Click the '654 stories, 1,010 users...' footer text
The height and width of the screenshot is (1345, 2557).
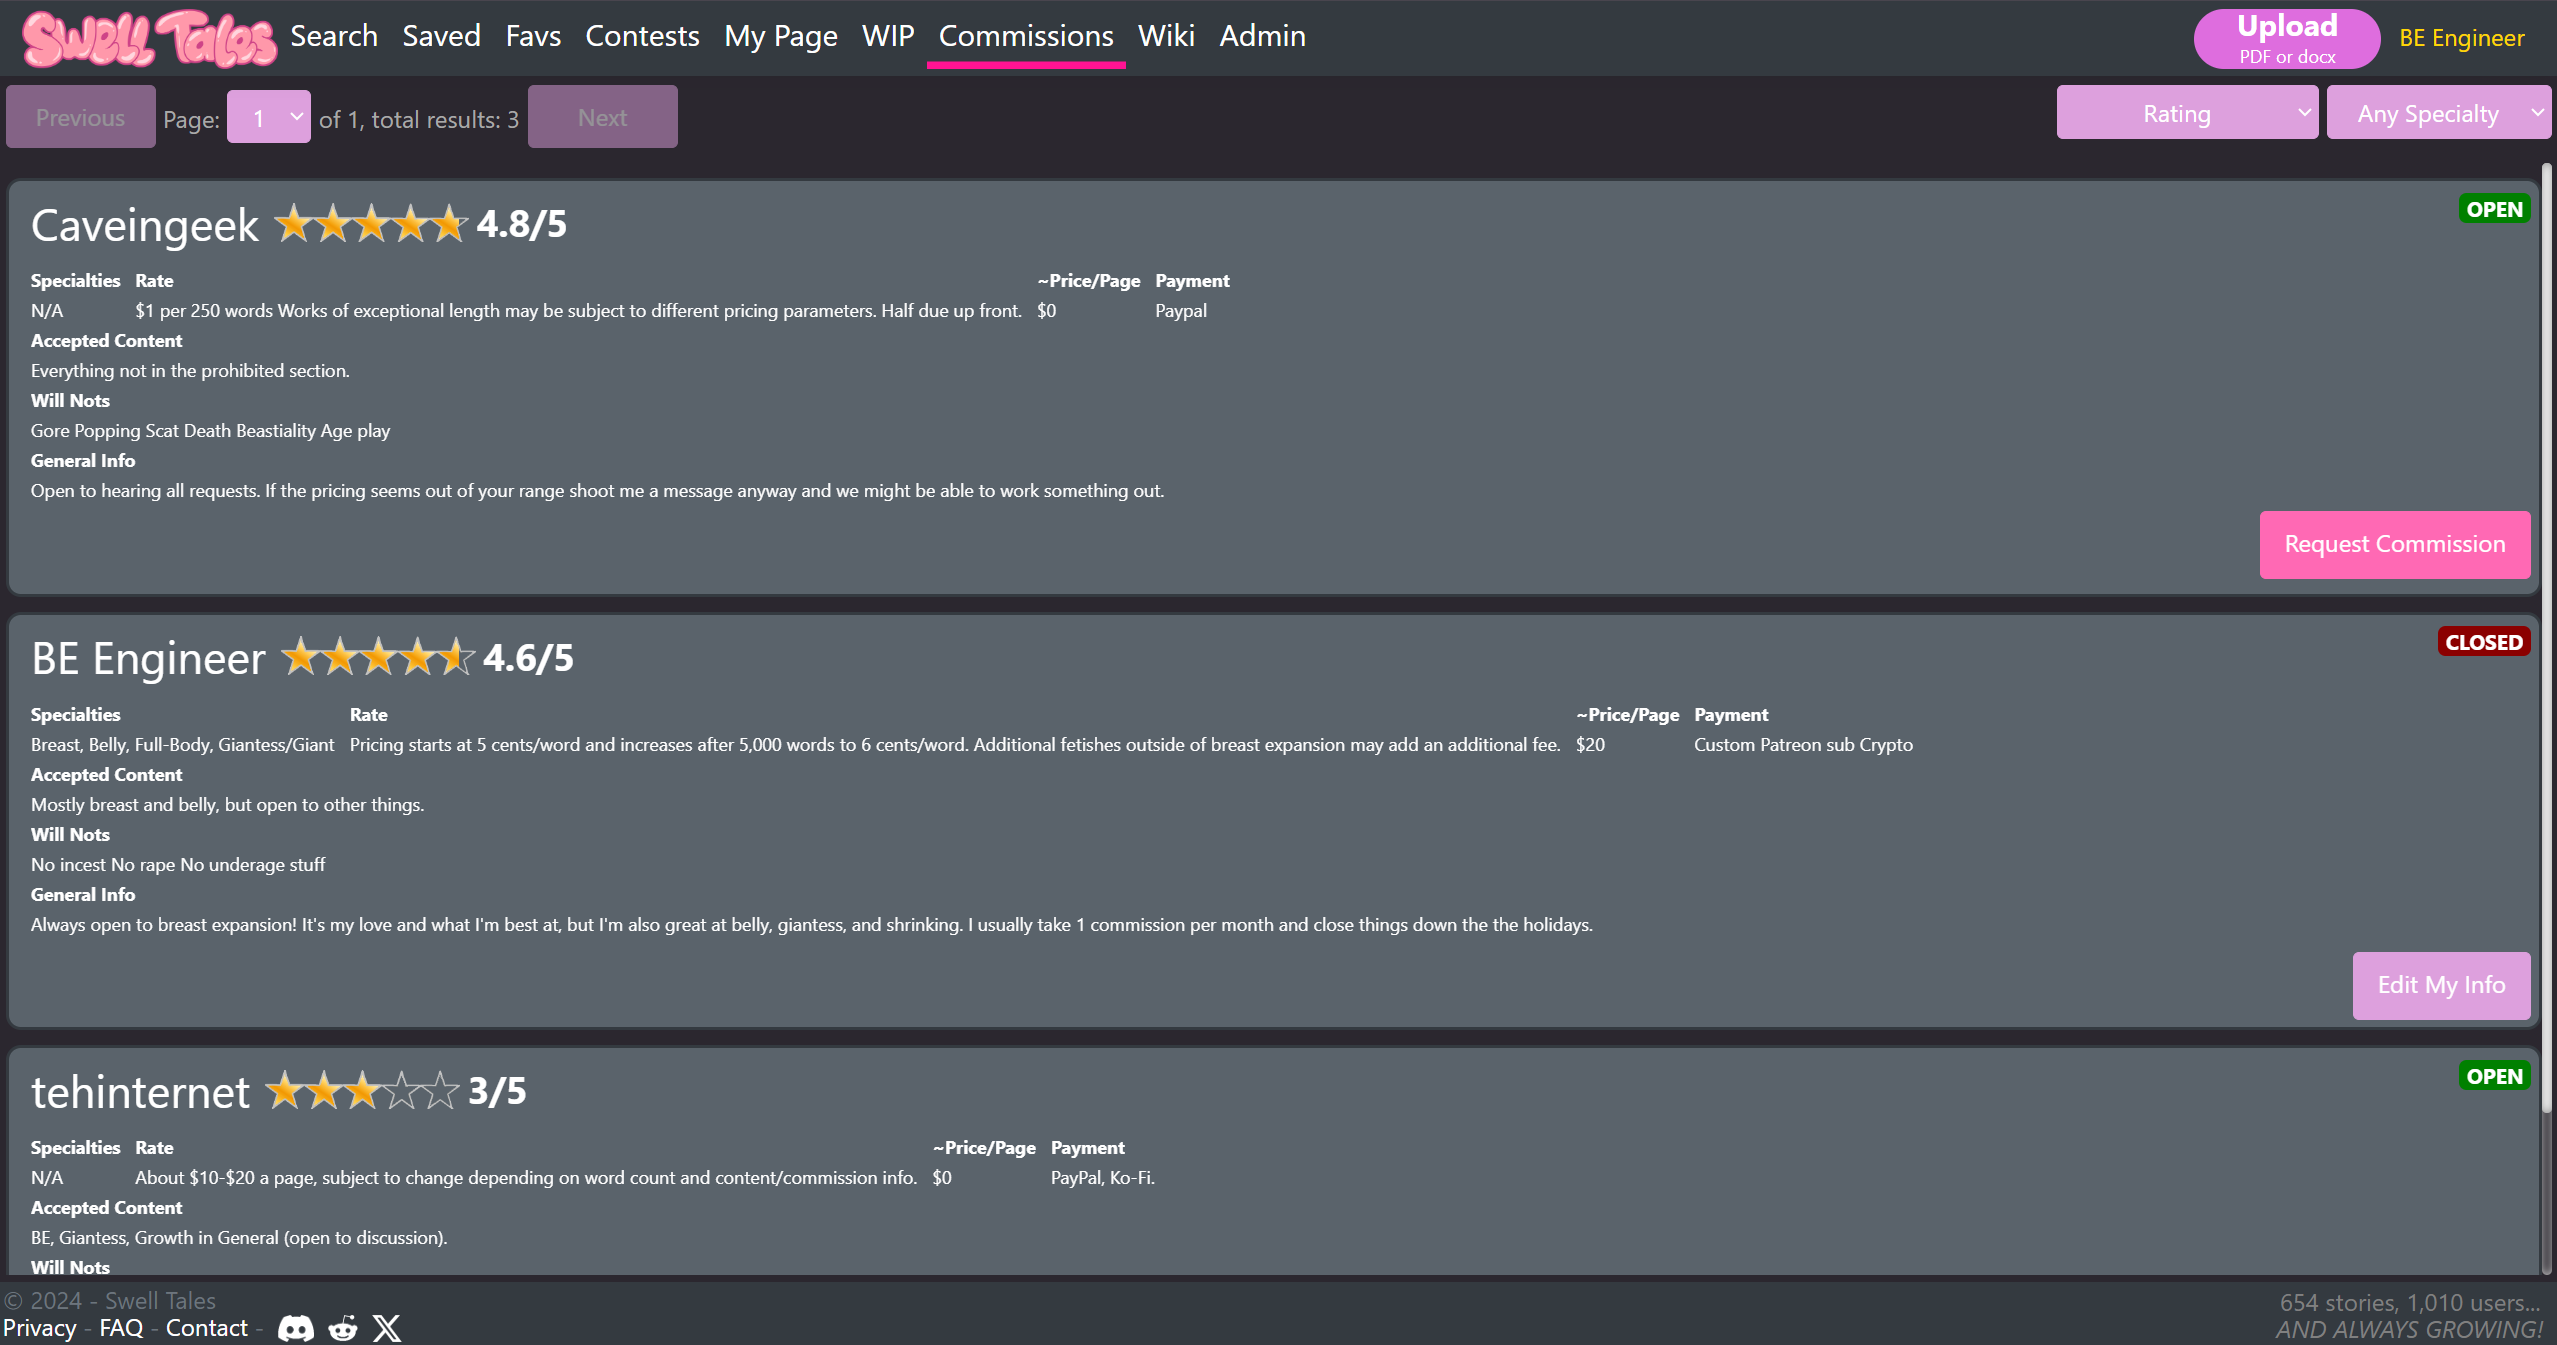(2410, 1302)
